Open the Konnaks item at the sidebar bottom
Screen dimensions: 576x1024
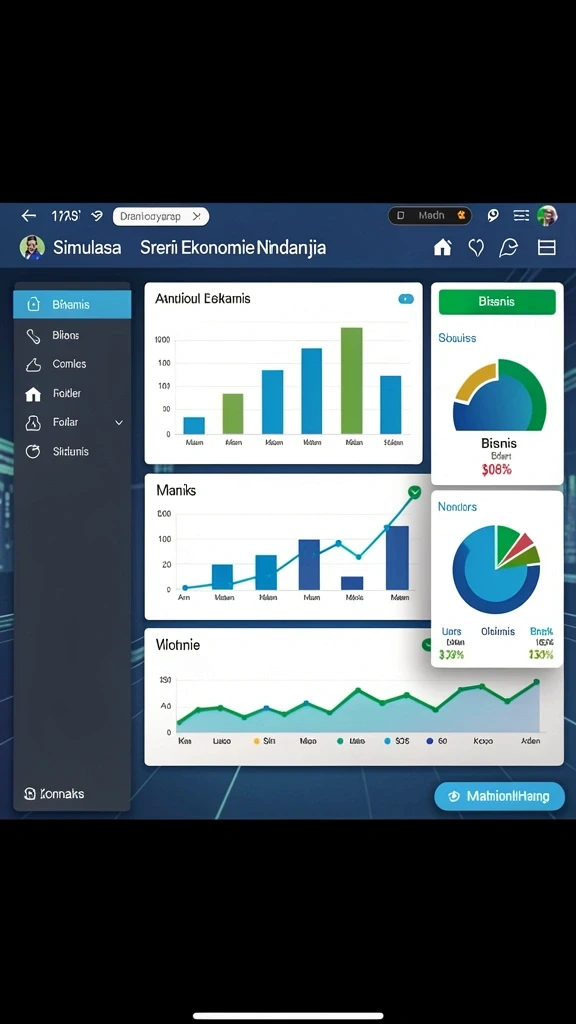tap(54, 793)
